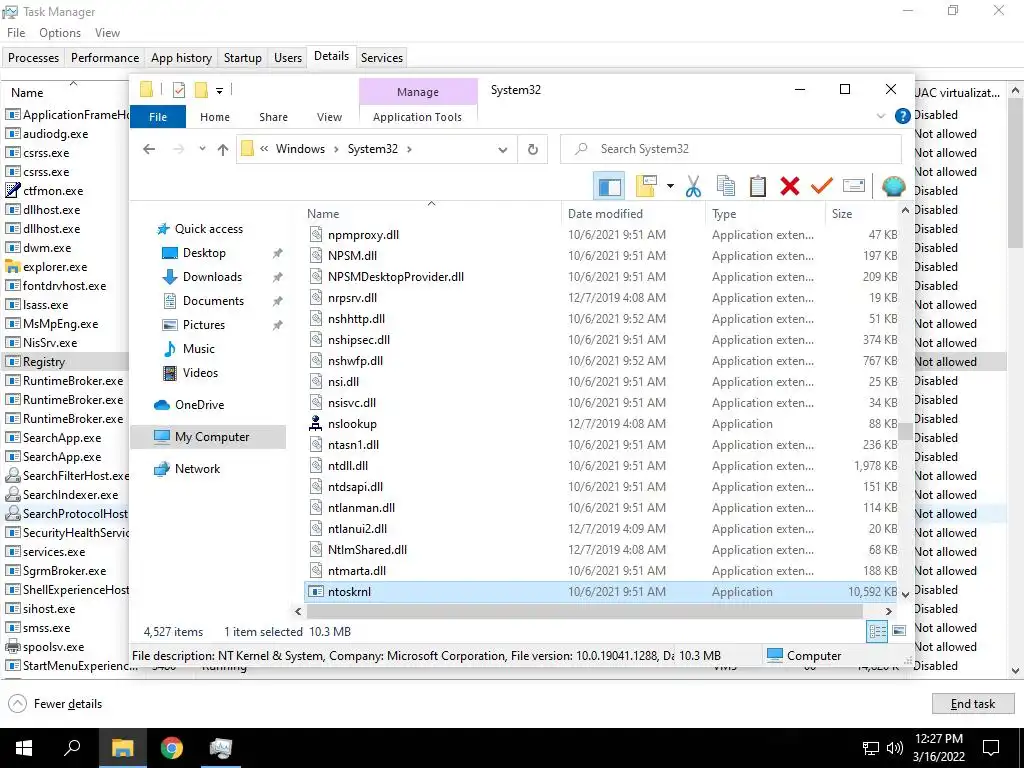Image resolution: width=1024 pixels, height=768 pixels.
Task: Click the red X Delete icon
Action: 790,186
